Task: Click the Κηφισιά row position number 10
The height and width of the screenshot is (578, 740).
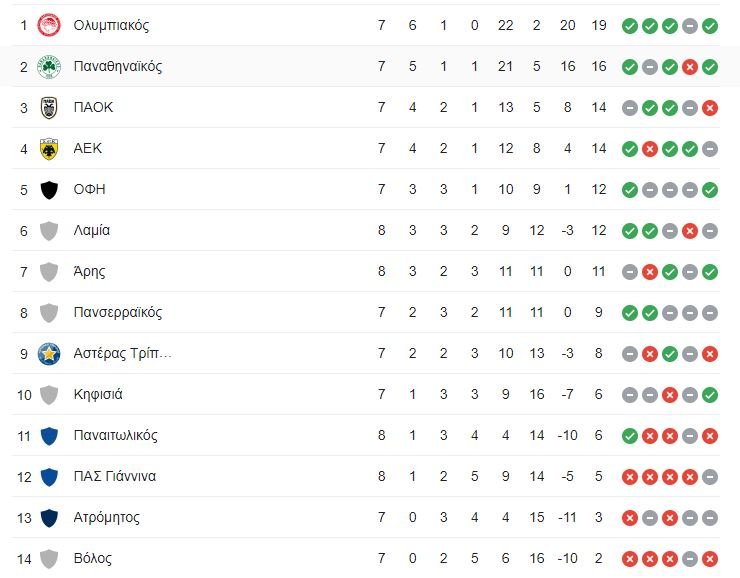Action: 23,394
